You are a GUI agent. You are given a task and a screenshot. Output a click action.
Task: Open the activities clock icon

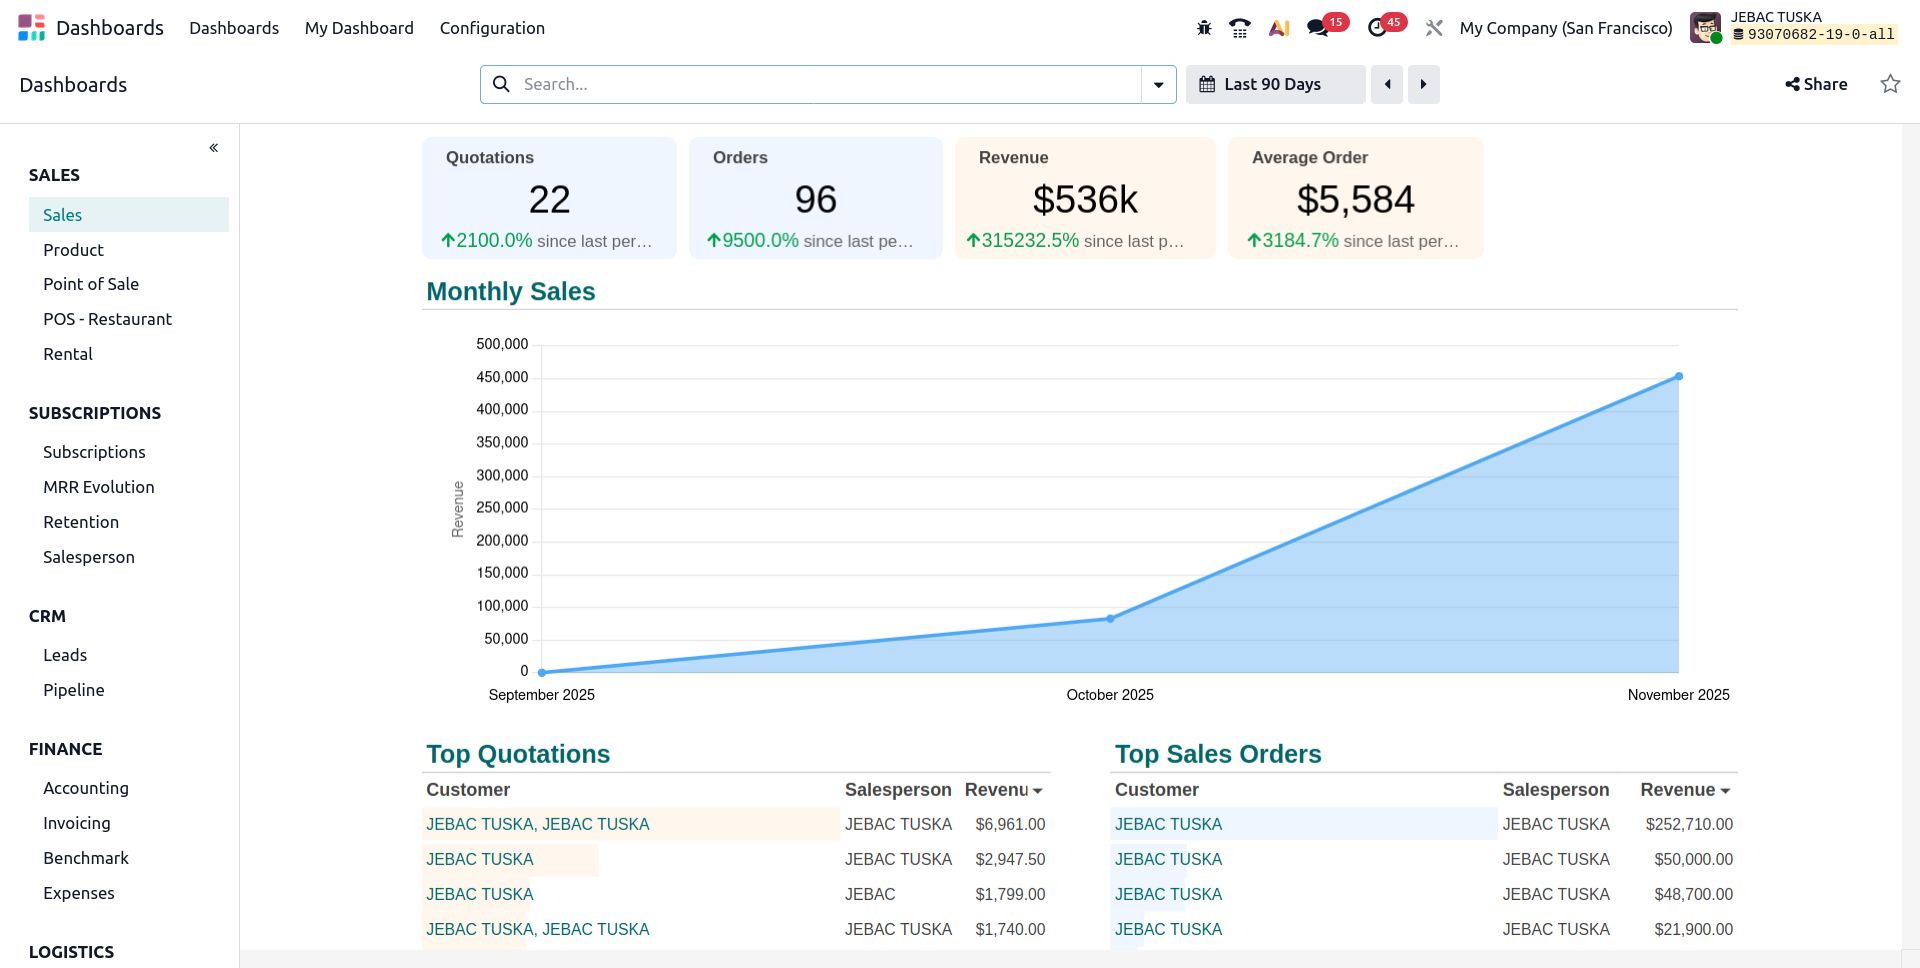pyautogui.click(x=1377, y=28)
